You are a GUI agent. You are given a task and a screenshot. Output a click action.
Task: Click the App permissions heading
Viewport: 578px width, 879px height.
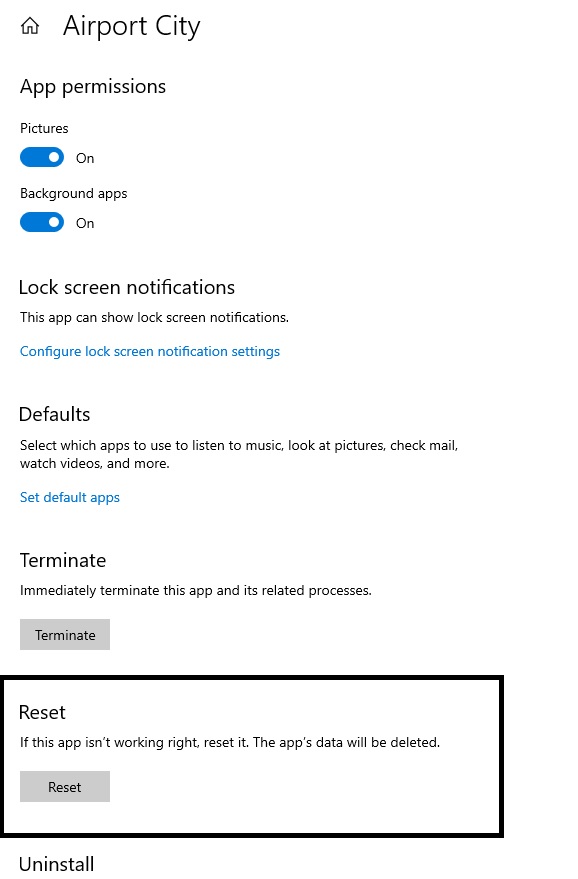pos(93,87)
